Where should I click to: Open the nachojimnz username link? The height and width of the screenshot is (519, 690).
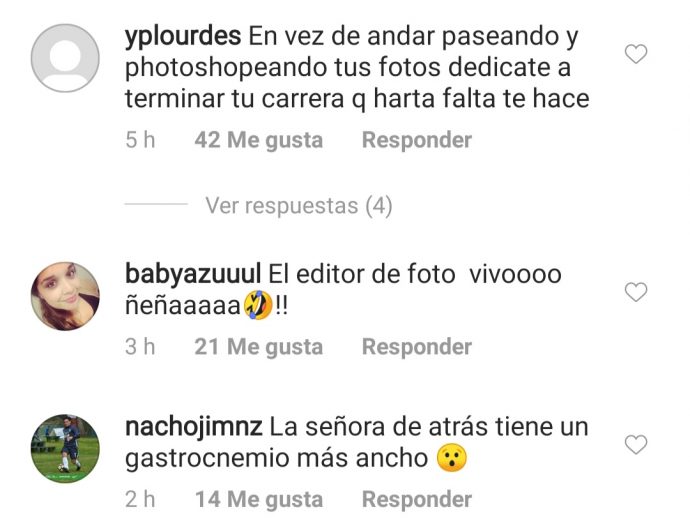[194, 428]
